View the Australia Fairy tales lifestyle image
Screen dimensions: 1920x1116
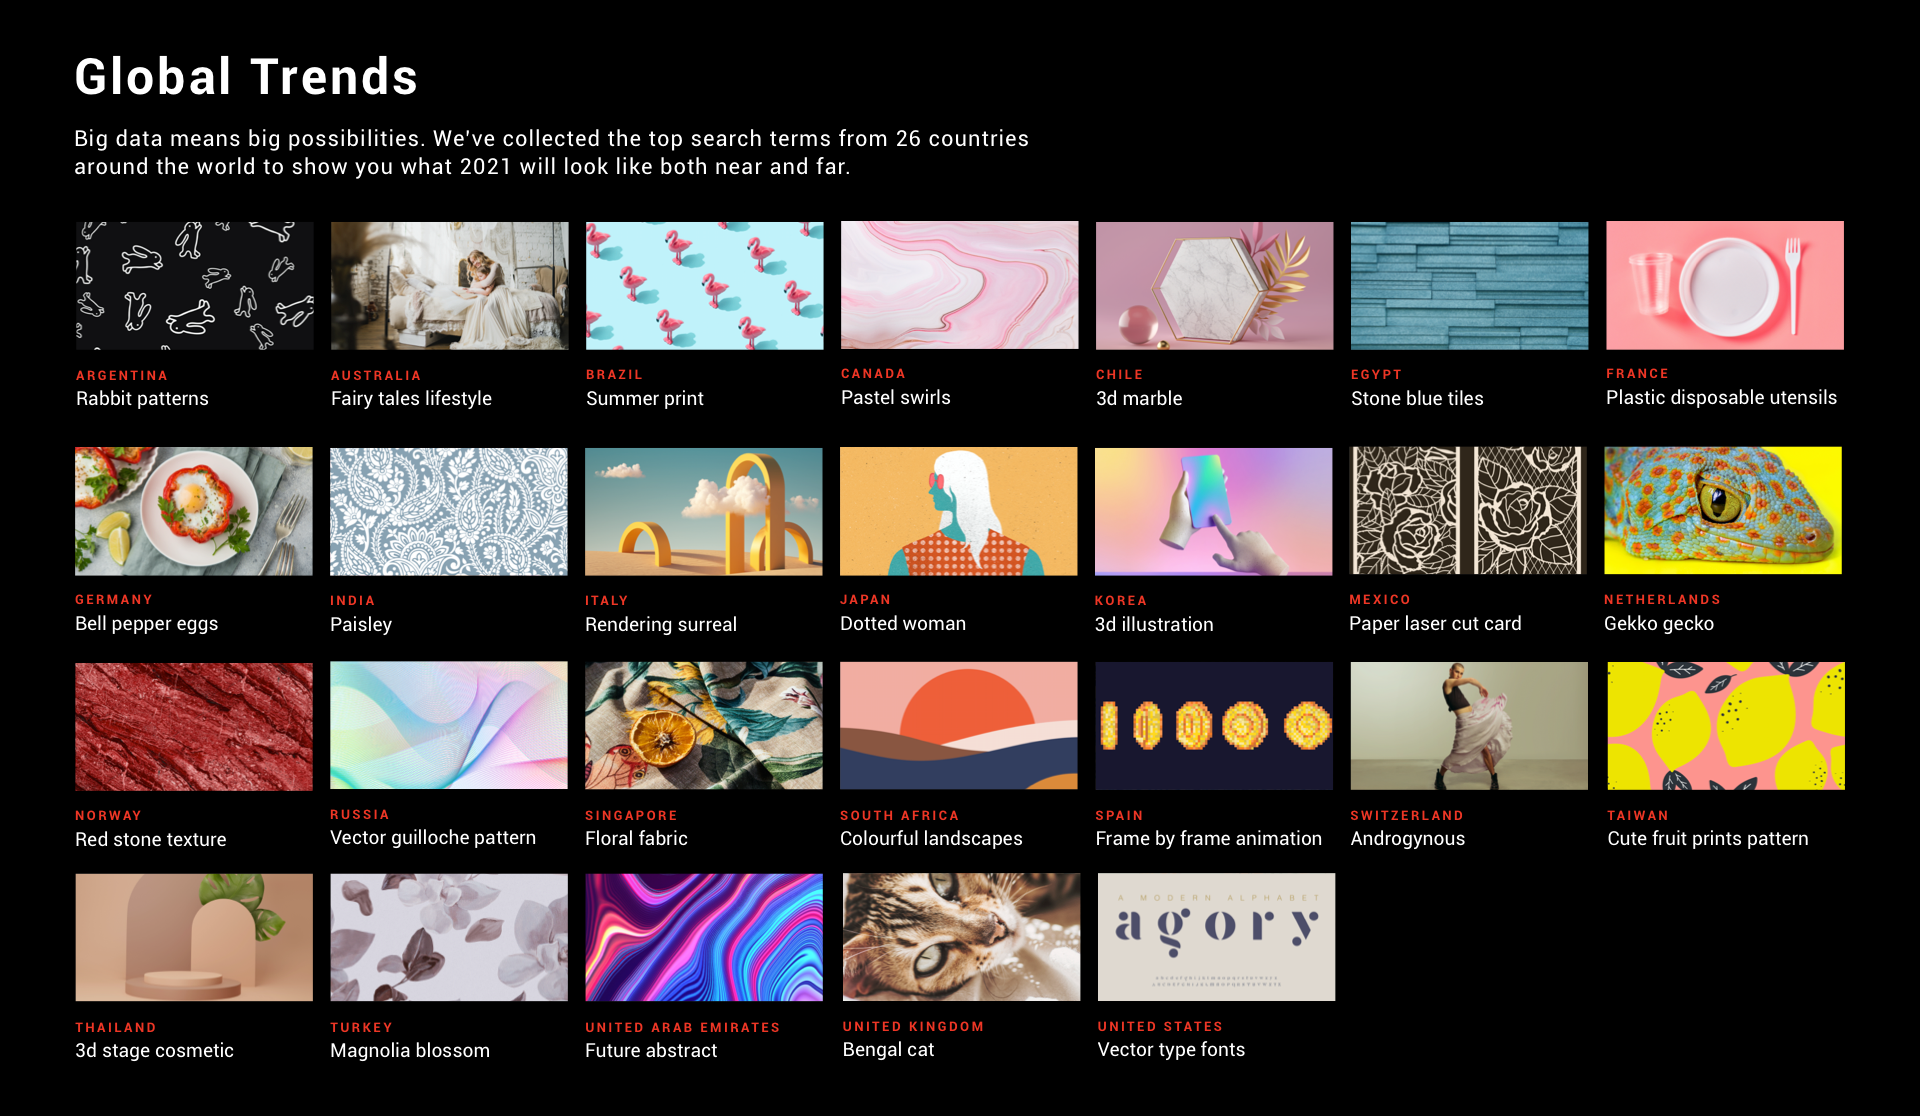pyautogui.click(x=448, y=284)
